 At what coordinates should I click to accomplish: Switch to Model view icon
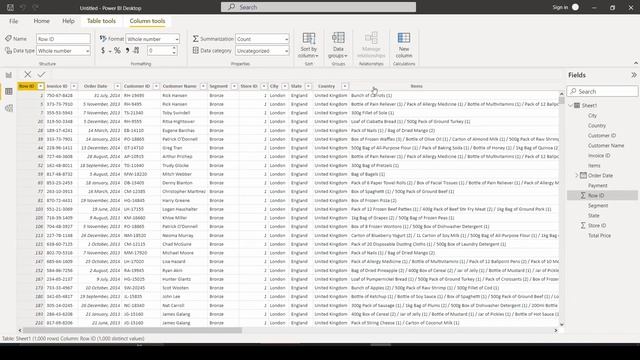pos(9,108)
